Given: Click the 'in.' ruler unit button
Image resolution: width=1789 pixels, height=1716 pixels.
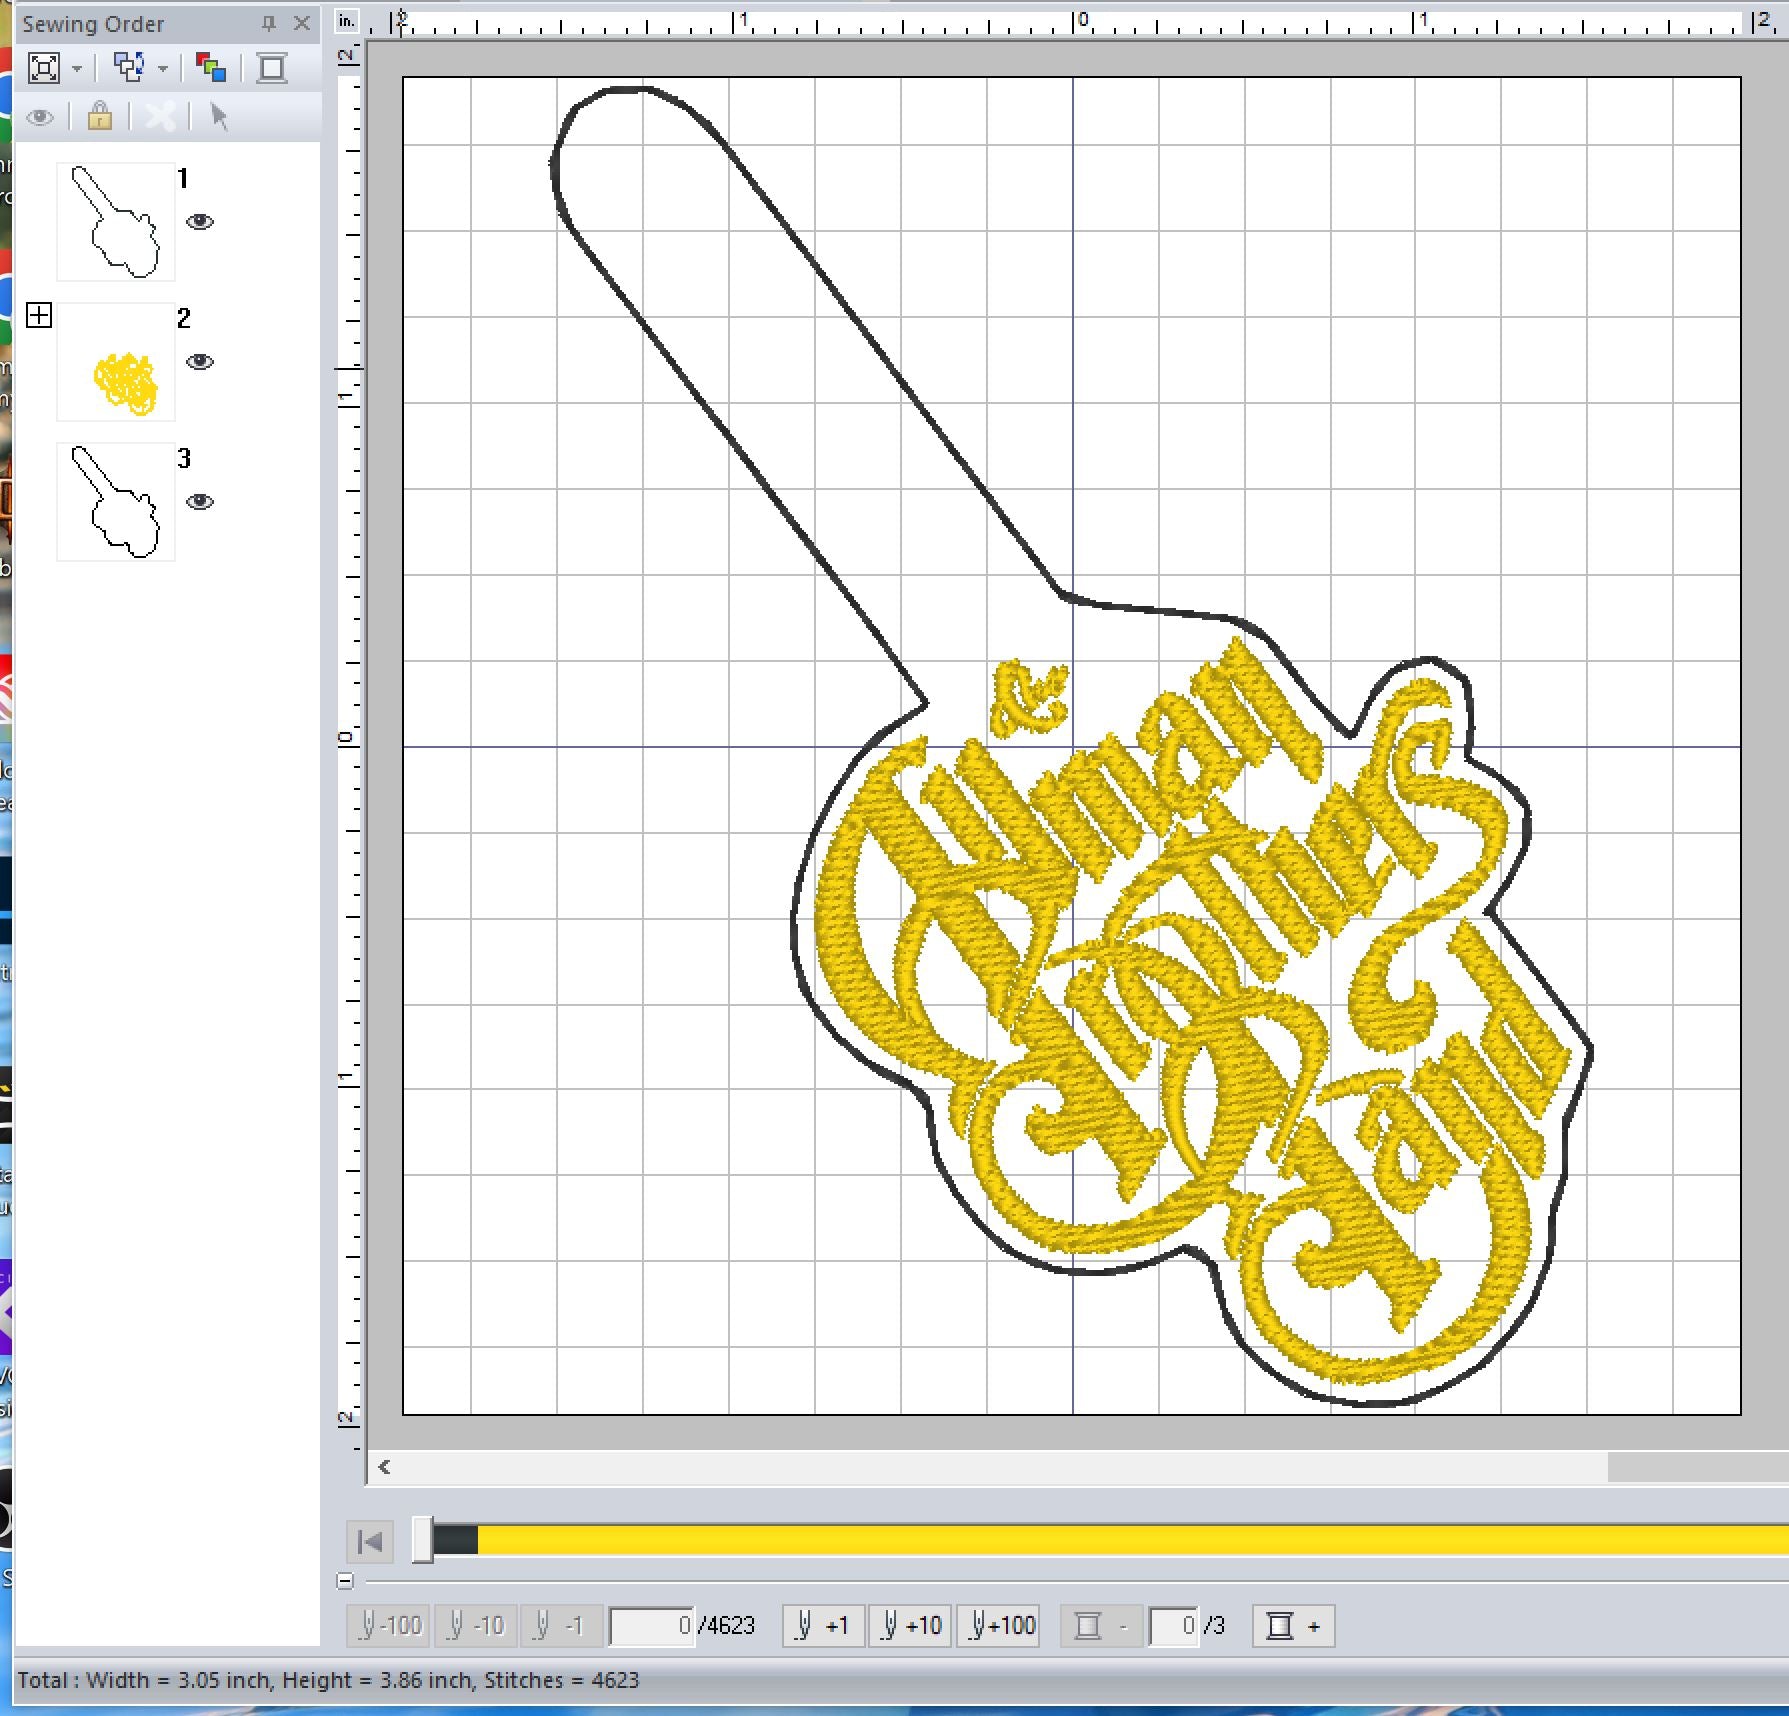Looking at the screenshot, I should [x=346, y=20].
